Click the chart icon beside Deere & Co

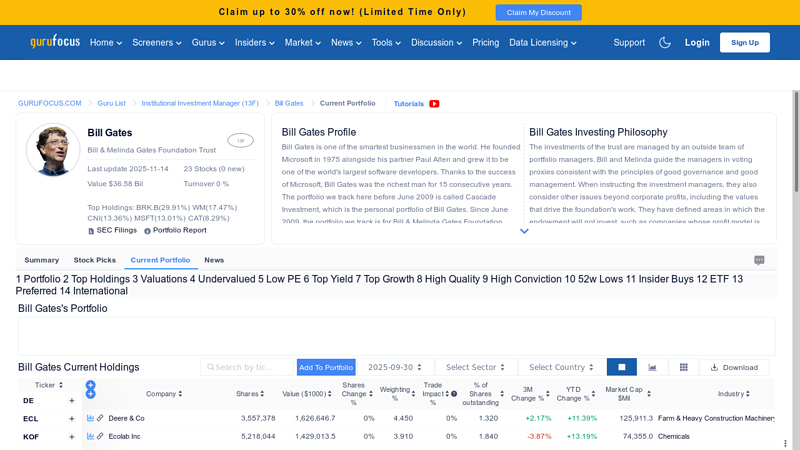click(x=90, y=418)
